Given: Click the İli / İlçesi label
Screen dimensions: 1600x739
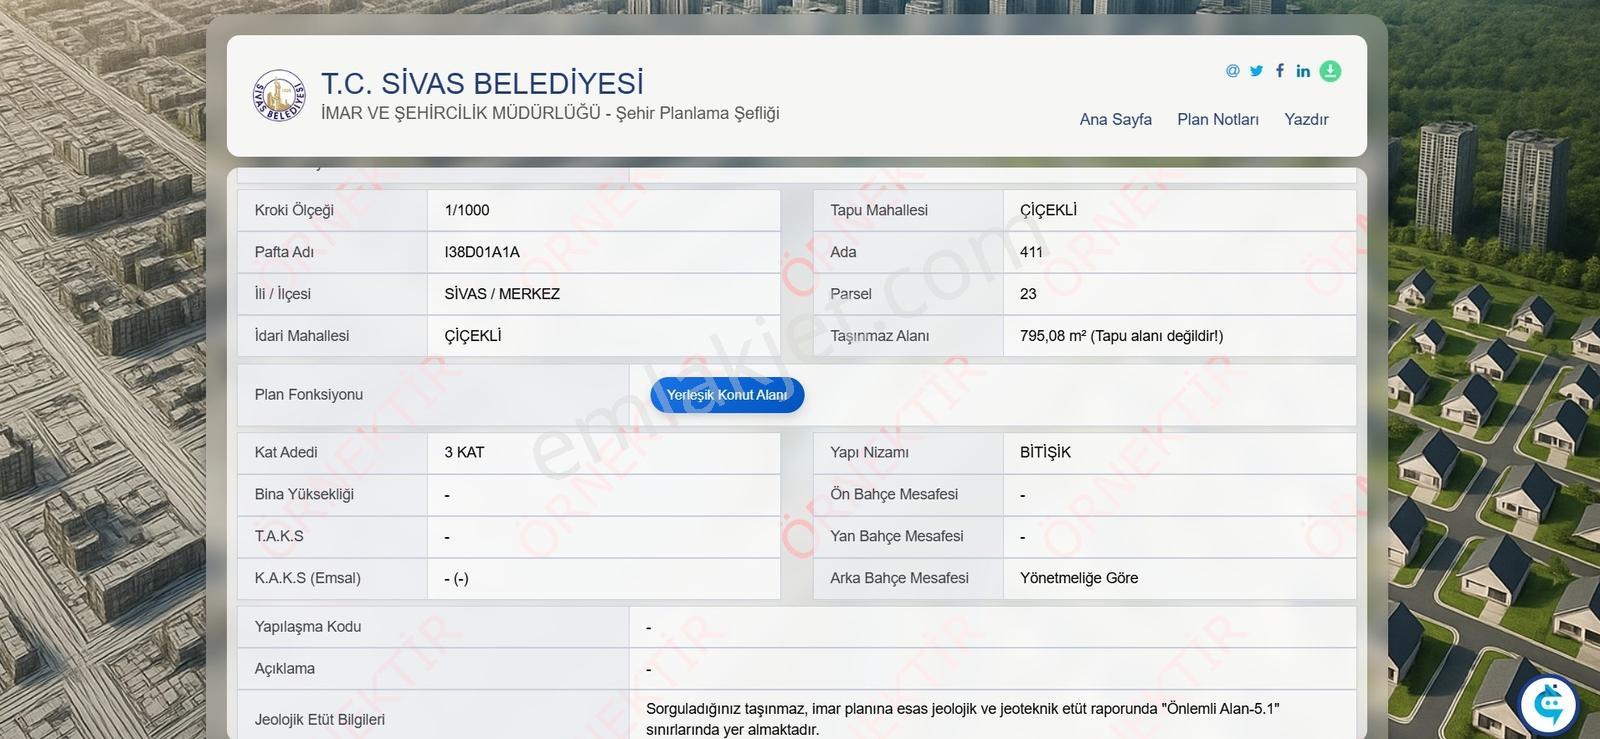Looking at the screenshot, I should [x=283, y=294].
